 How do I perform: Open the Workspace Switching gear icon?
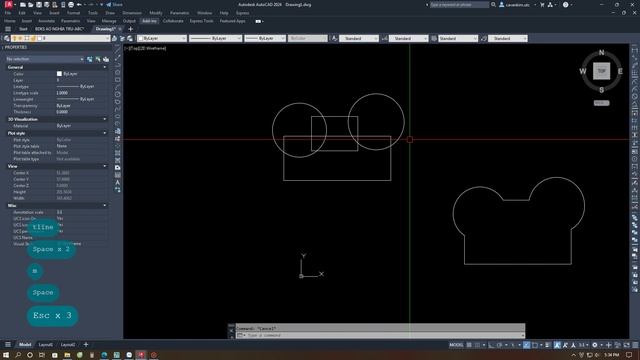click(595, 345)
